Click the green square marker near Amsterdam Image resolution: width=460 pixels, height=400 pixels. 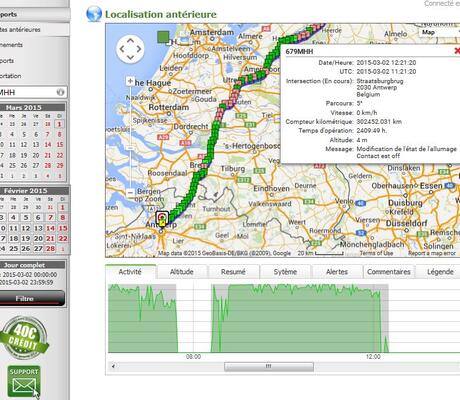[163, 37]
